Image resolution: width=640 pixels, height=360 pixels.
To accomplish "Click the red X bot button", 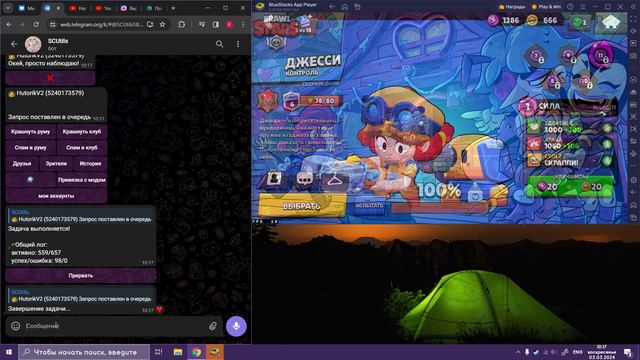I will point(51,78).
